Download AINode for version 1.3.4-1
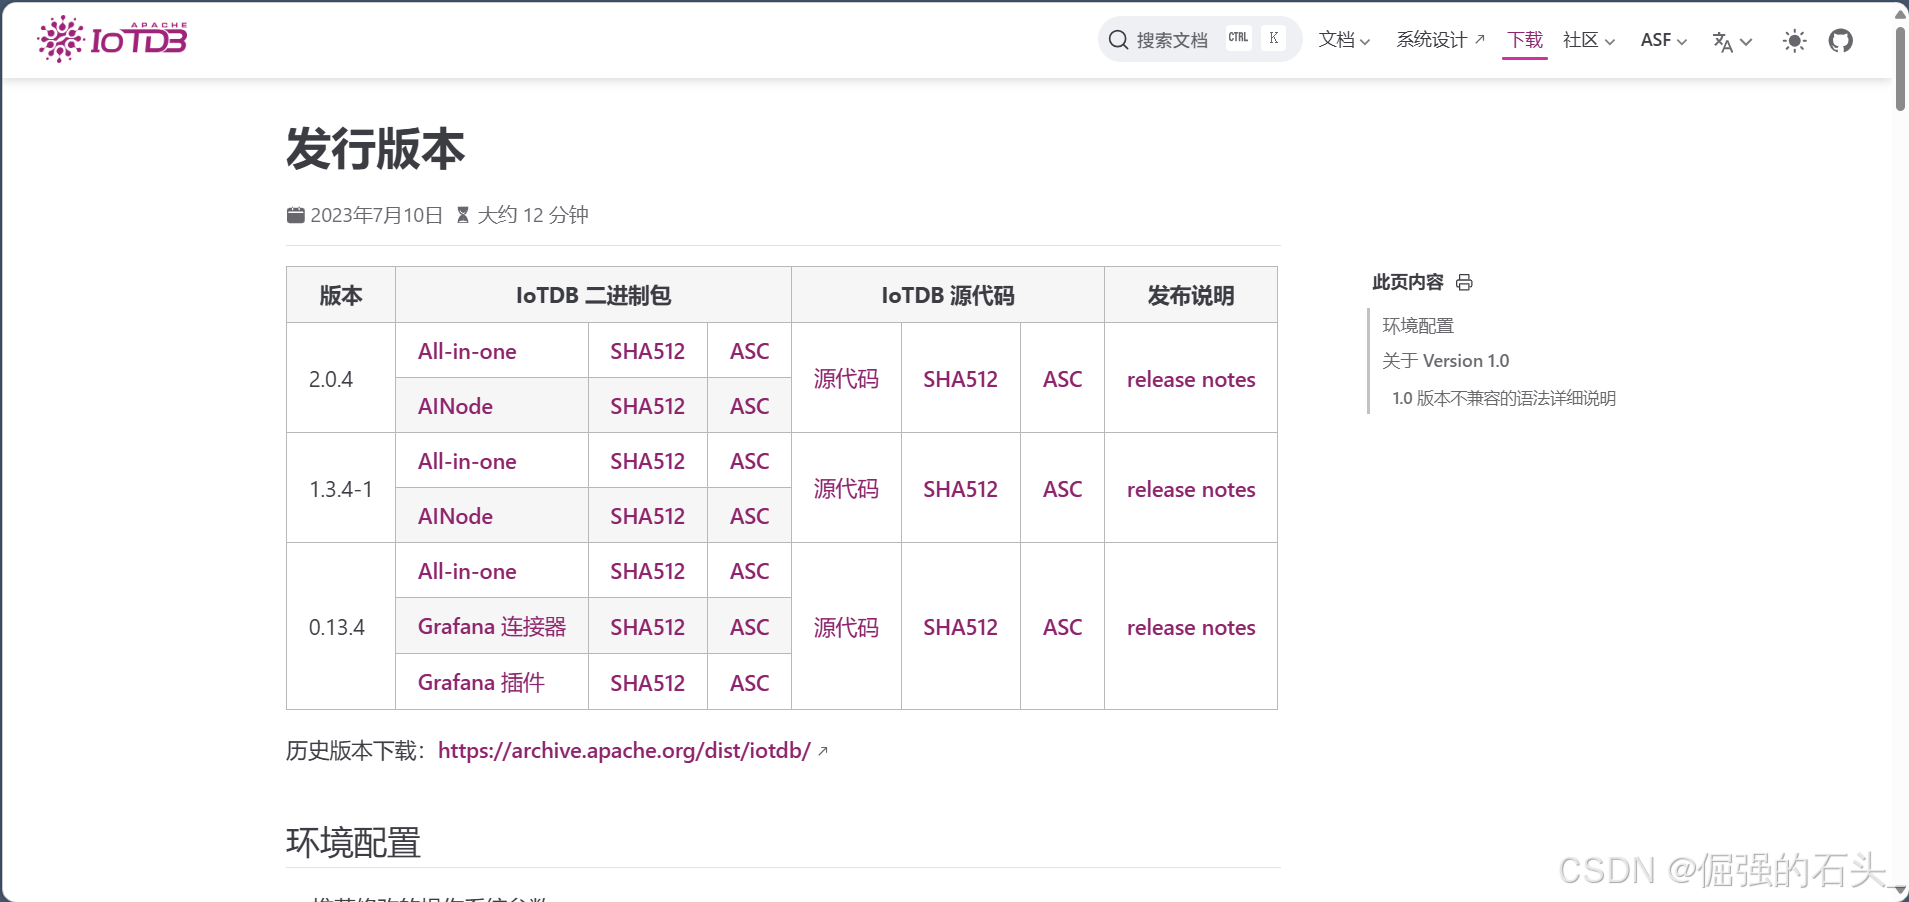 tap(455, 516)
